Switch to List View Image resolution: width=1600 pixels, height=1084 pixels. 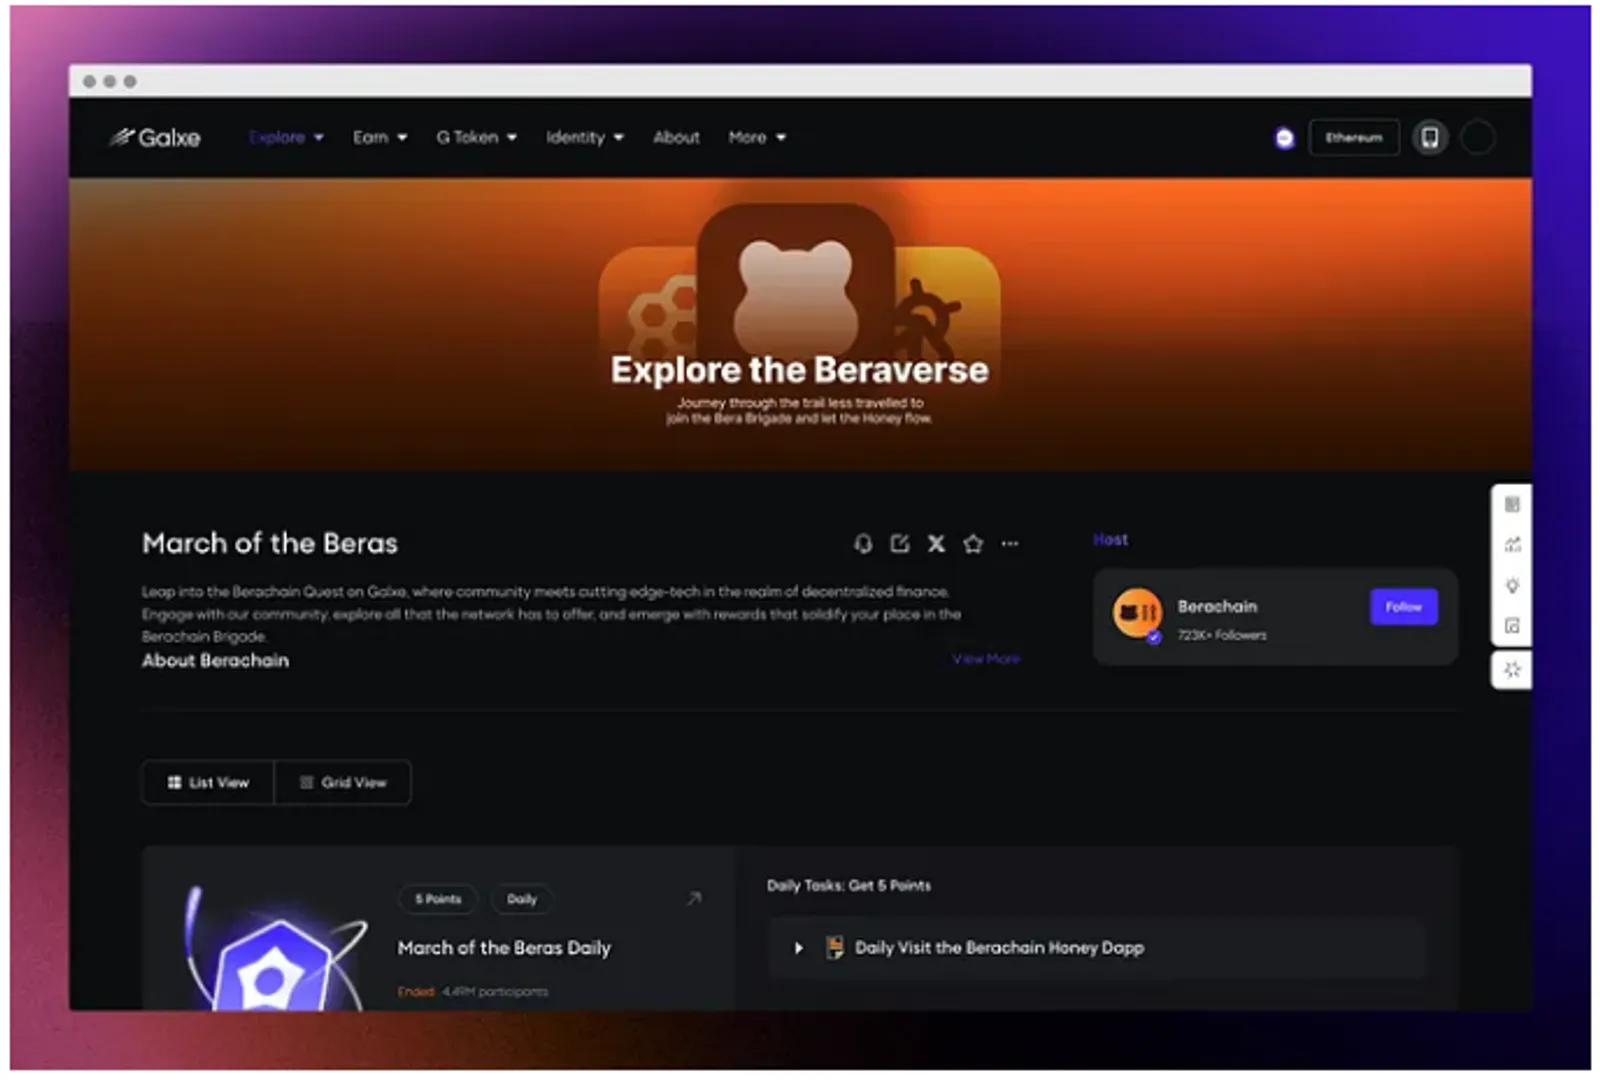[208, 782]
